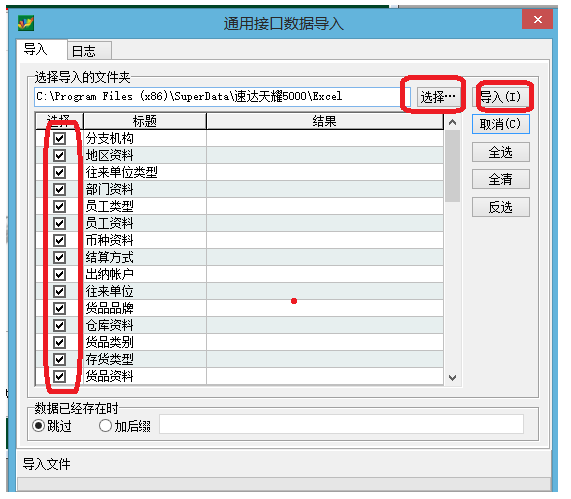Uncheck the 出纳帐户 checkbox

coord(59,274)
